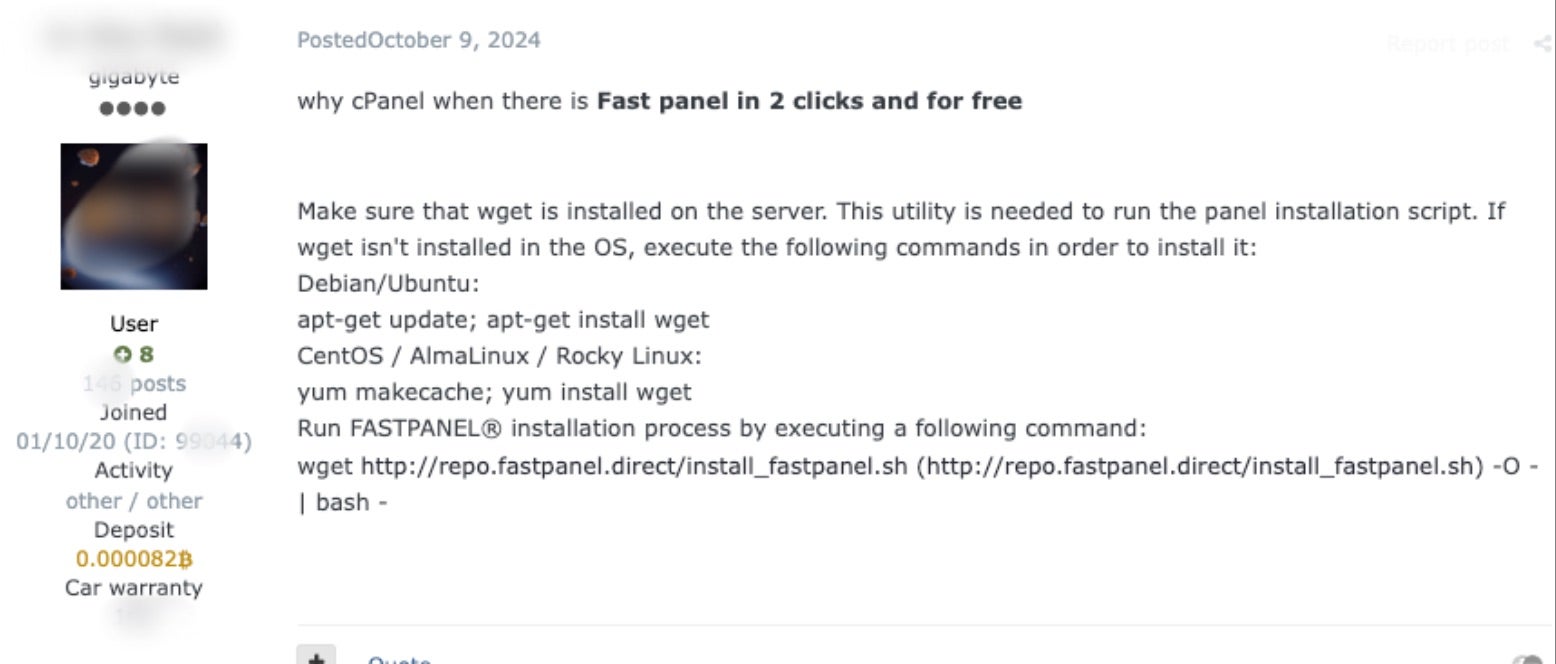Click the user's posts count link
1556x664 pixels.
134,383
